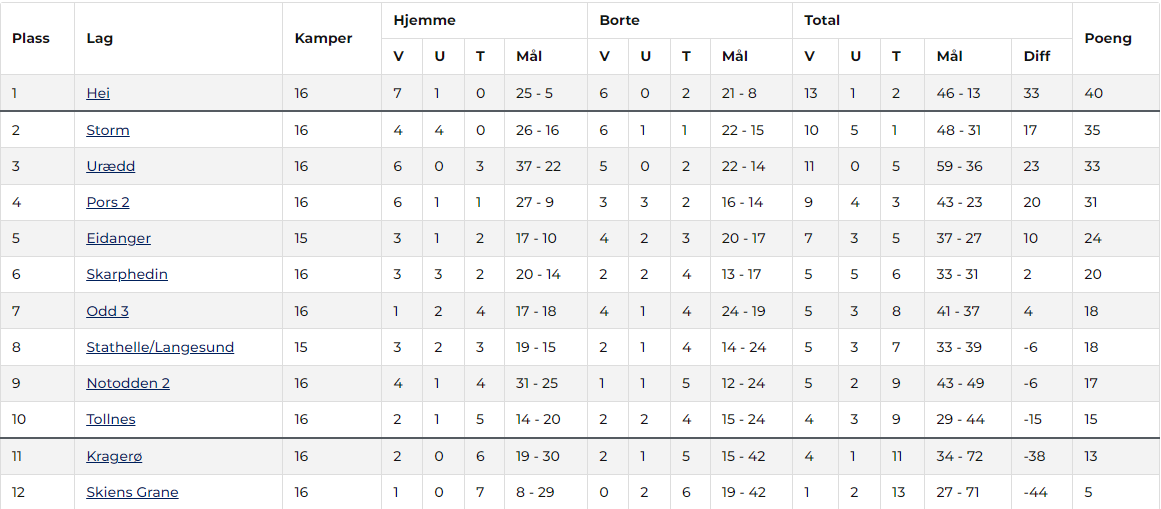Image resolution: width=1161 pixels, height=509 pixels.
Task: Click the Plass column header
Action: coord(31,39)
